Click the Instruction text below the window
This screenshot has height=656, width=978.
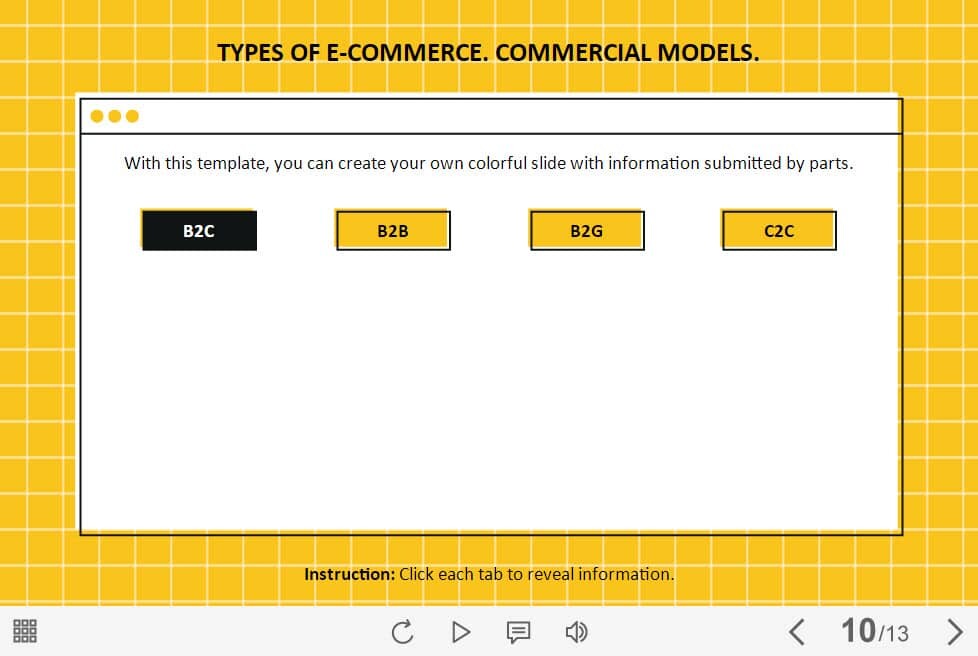coord(489,574)
